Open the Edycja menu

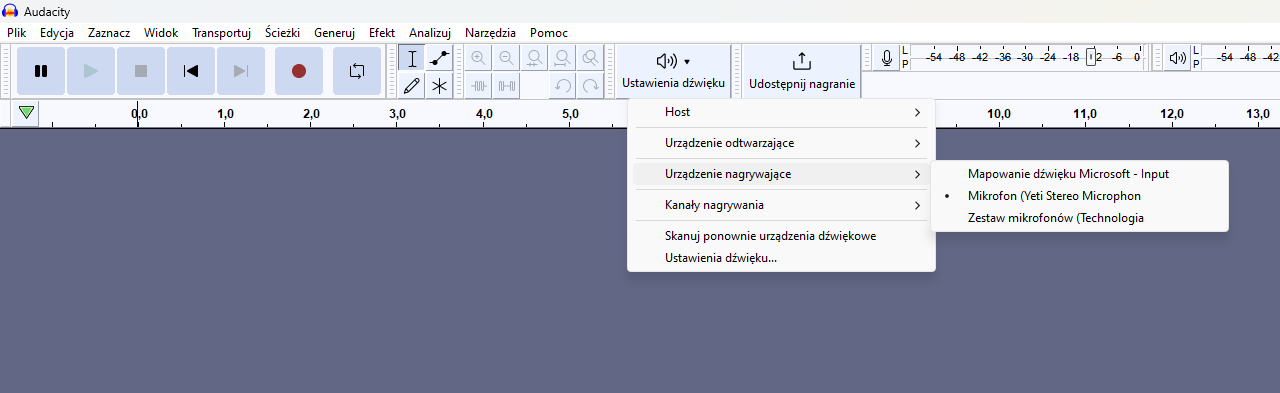(57, 33)
